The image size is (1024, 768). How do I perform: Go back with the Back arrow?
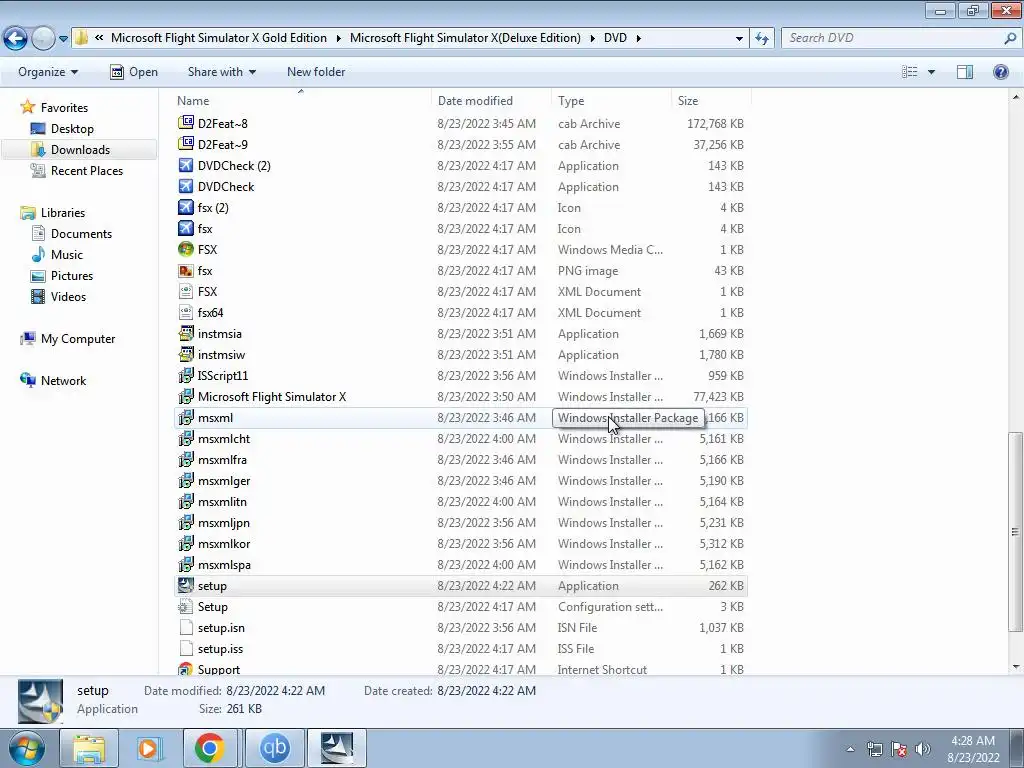pyautogui.click(x=15, y=38)
